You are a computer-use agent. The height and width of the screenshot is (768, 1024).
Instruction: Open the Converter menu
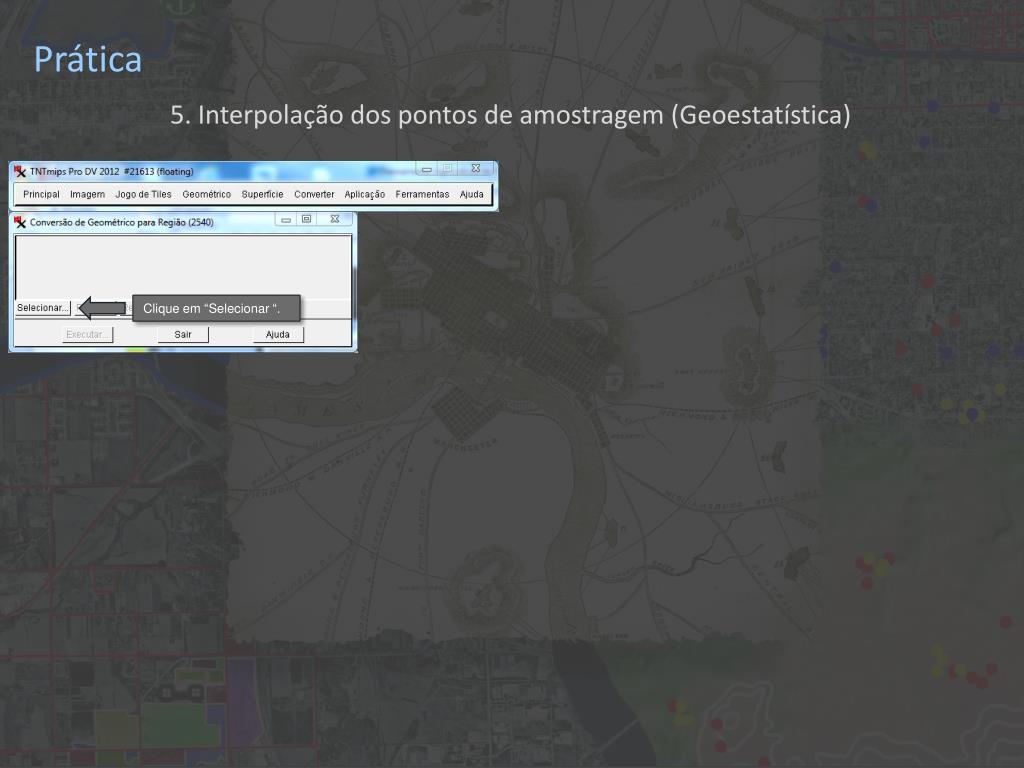pos(314,194)
